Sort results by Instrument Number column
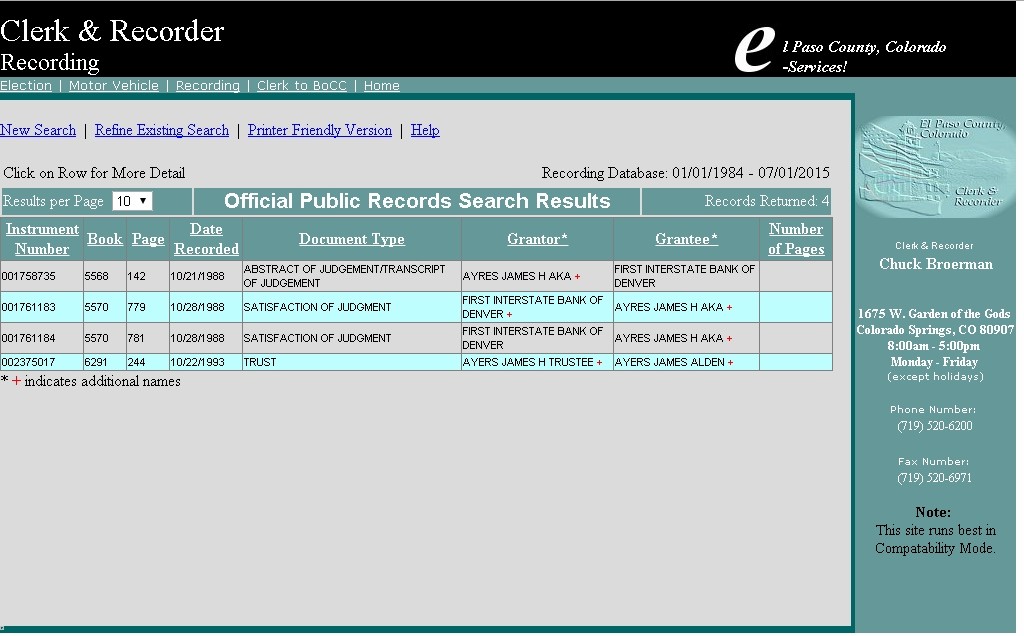Viewport: 1024px width, 636px height. click(42, 239)
